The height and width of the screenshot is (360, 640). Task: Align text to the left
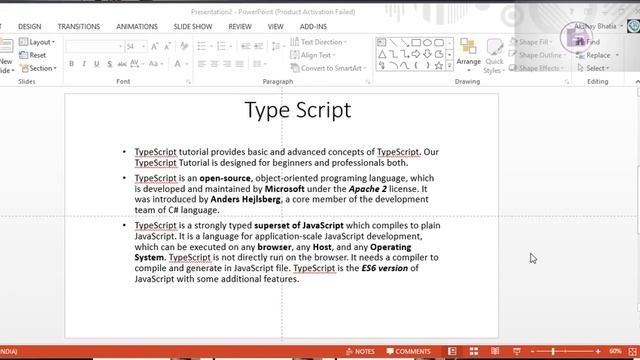pyautogui.click(x=202, y=64)
